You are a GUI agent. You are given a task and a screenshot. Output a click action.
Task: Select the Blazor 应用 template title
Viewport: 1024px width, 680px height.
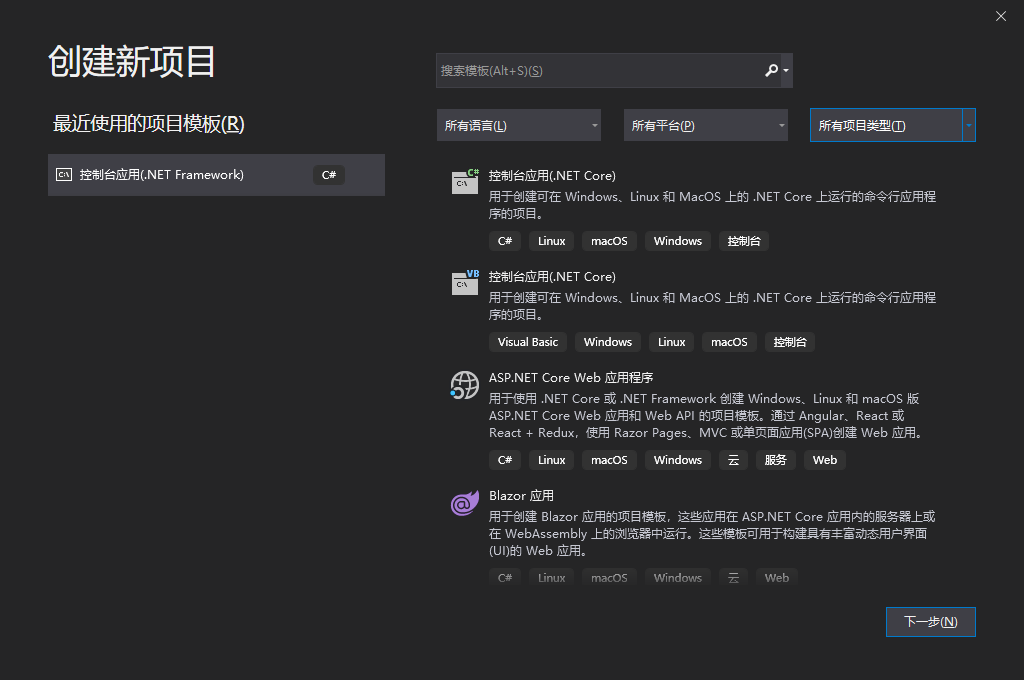(521, 496)
